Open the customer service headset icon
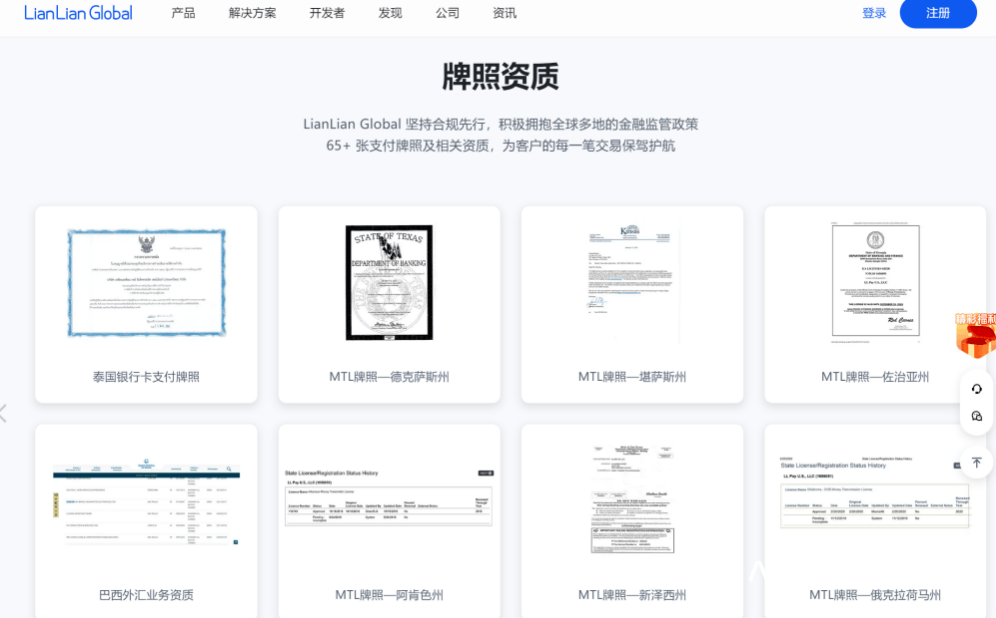The width and height of the screenshot is (996, 618). click(x=976, y=389)
